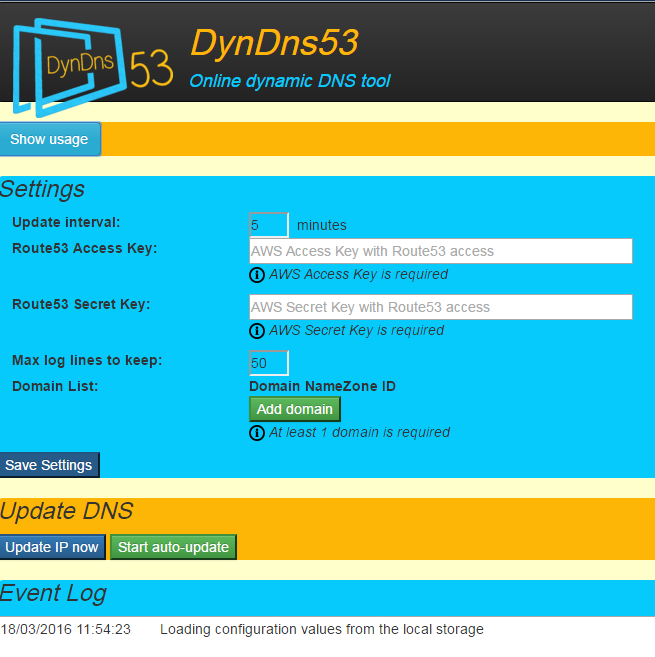The height and width of the screenshot is (657, 655).
Task: Trigger Update IP now
Action: point(52,547)
